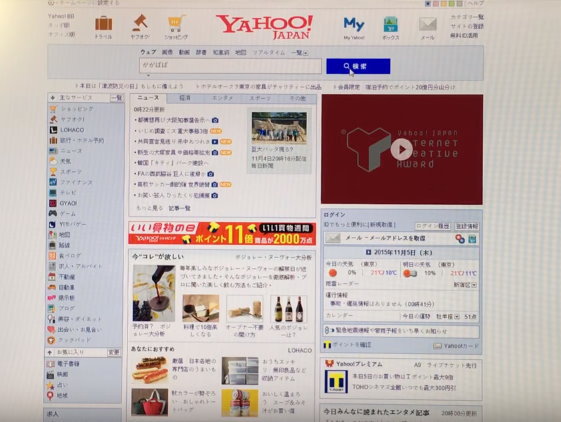Click the ショッピング icon in services sidebar
The height and width of the screenshot is (422, 561).
tap(53, 109)
